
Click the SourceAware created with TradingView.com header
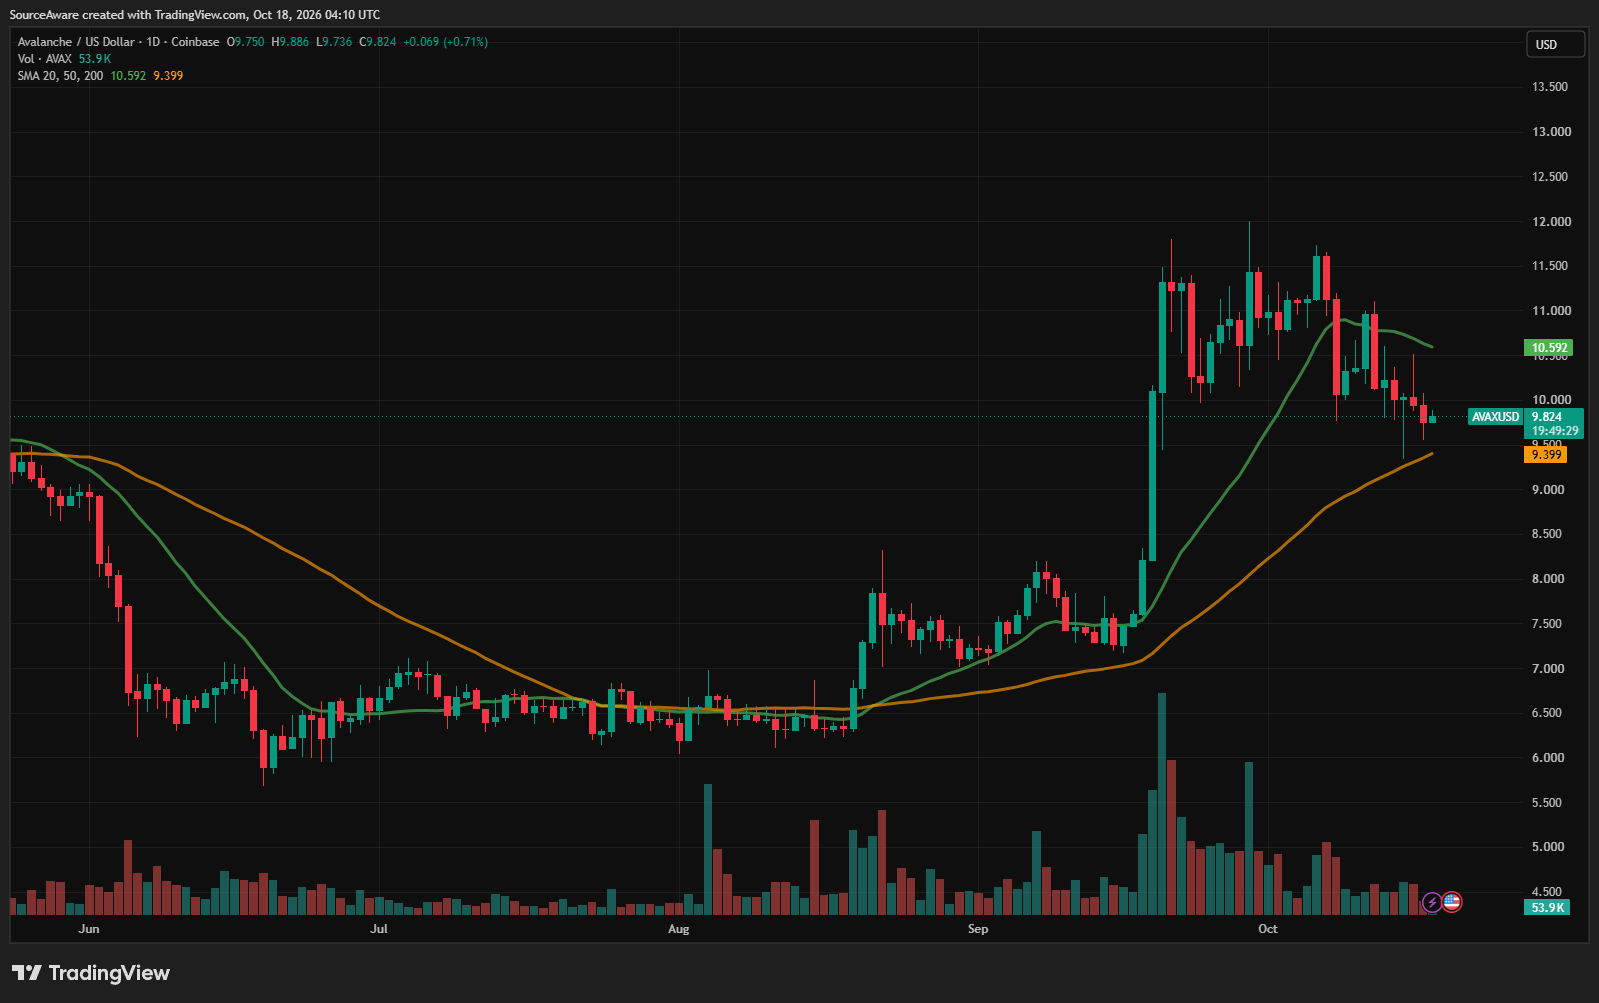coord(195,15)
